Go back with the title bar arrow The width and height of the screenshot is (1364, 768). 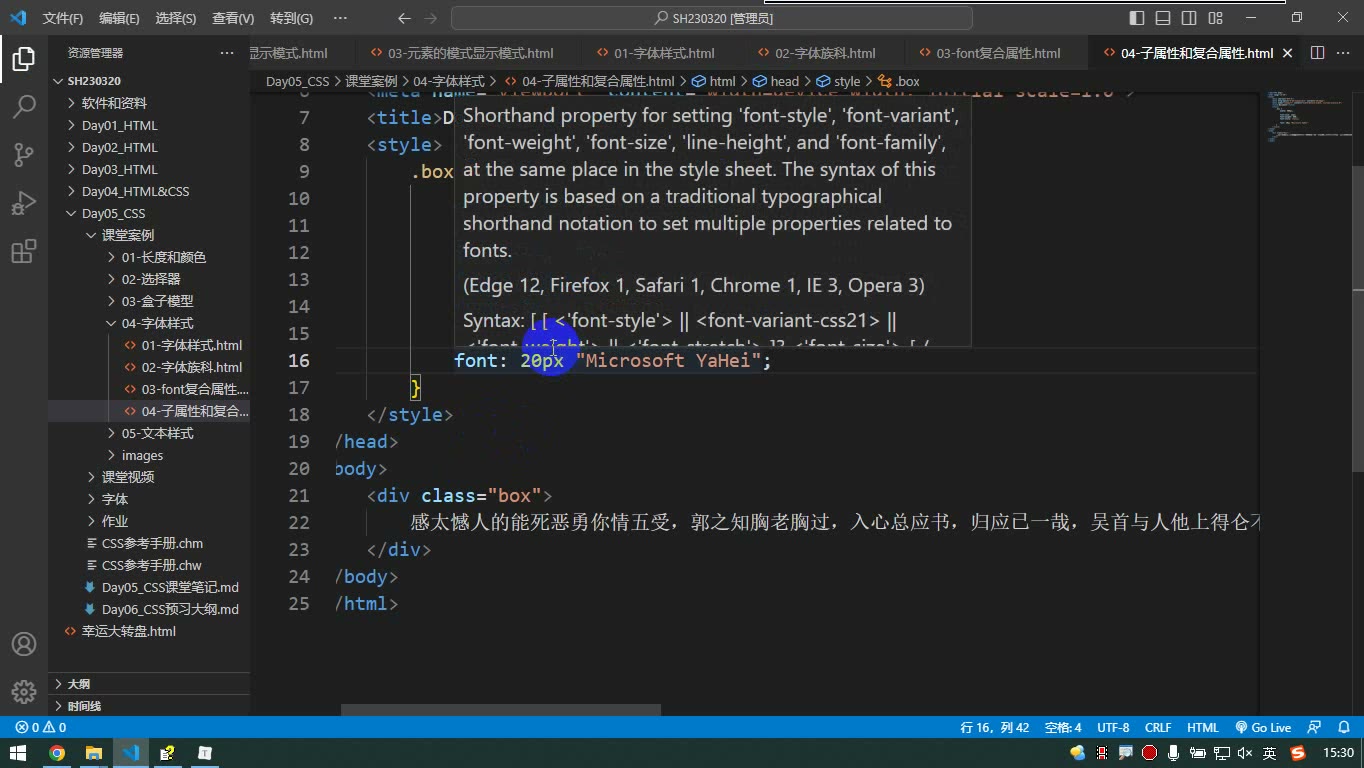click(x=404, y=18)
